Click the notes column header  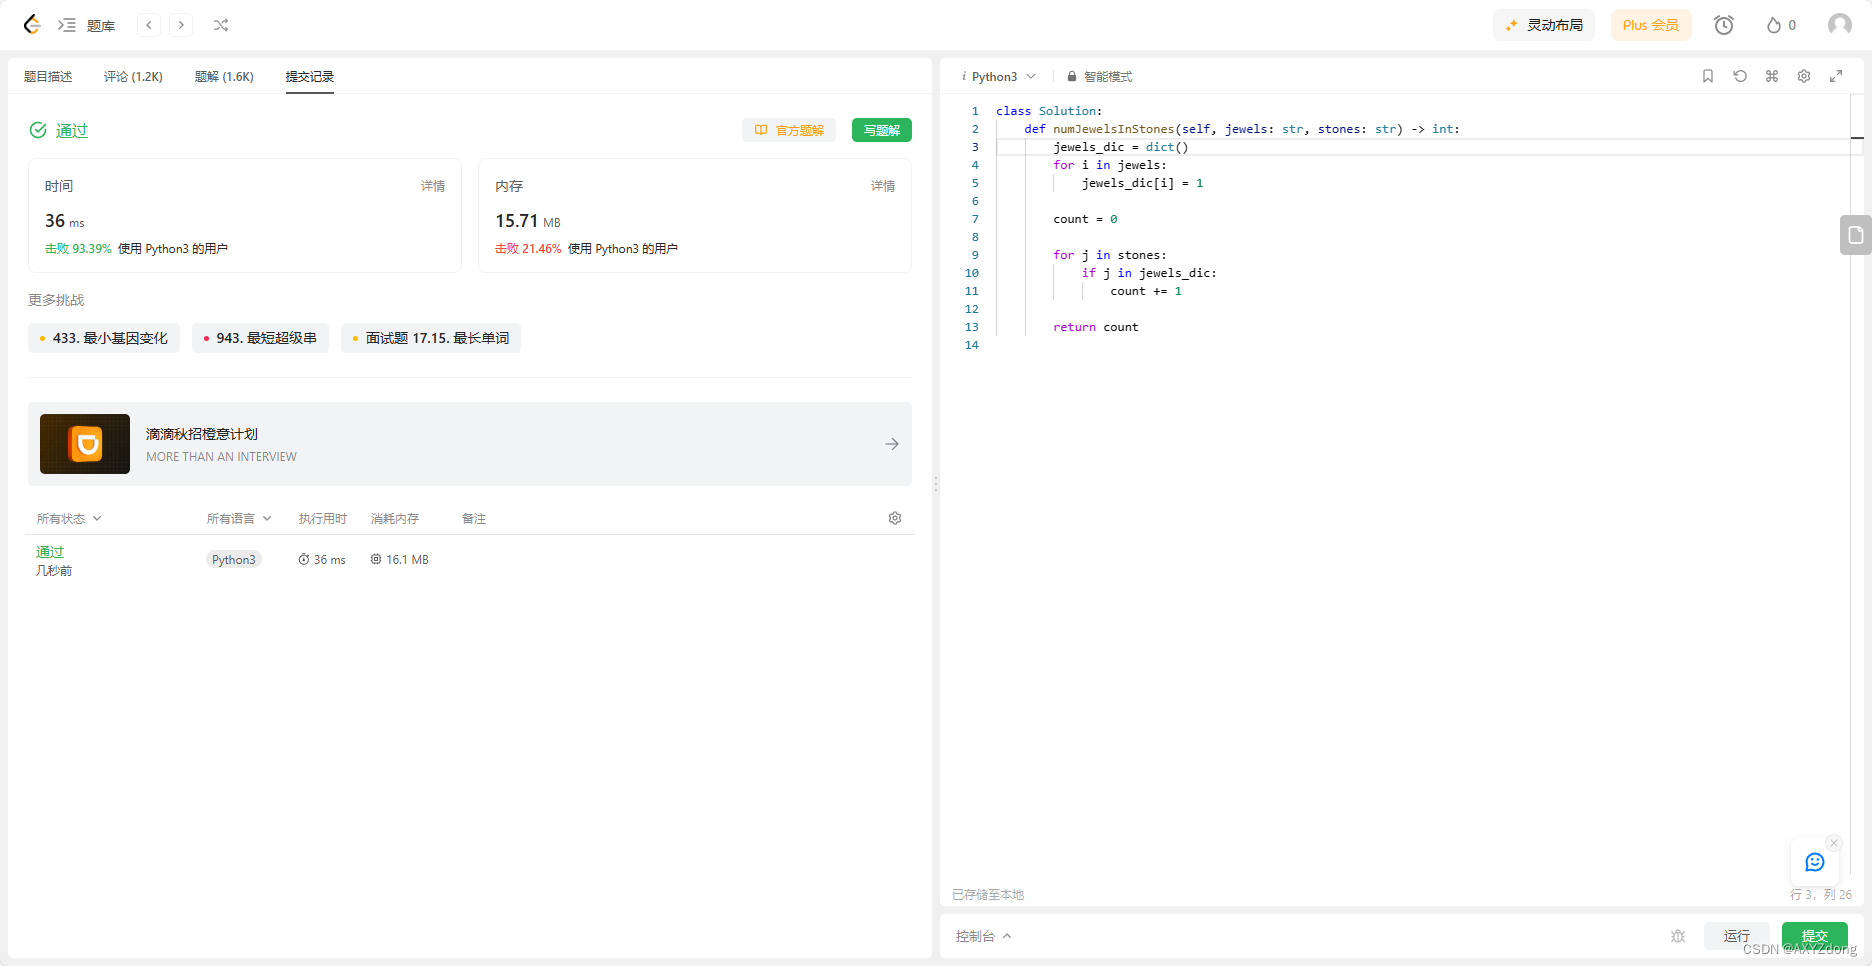(474, 518)
